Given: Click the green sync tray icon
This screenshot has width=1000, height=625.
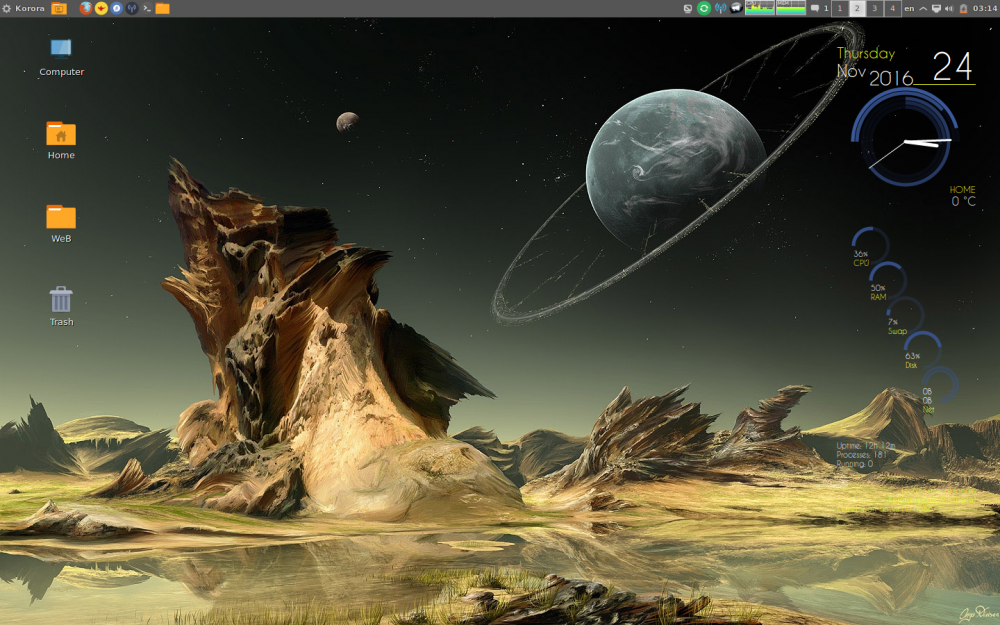Looking at the screenshot, I should coord(703,8).
